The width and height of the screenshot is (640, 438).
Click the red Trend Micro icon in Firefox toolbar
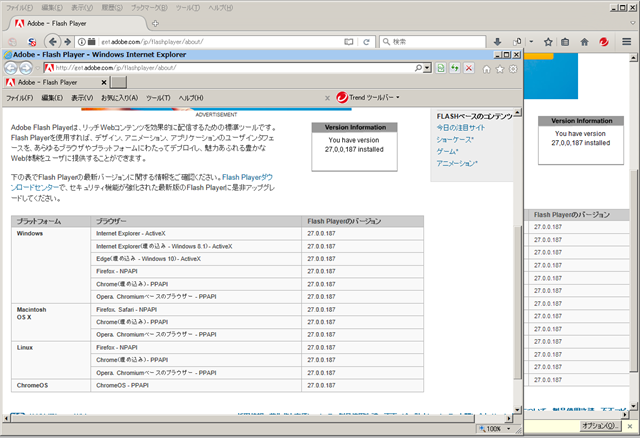[604, 42]
